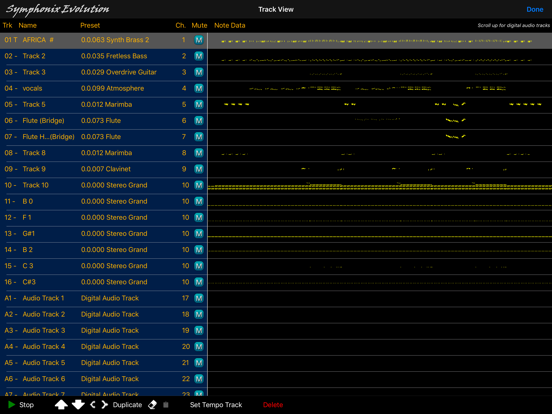Click the Done button
552x414 pixels.
point(535,10)
